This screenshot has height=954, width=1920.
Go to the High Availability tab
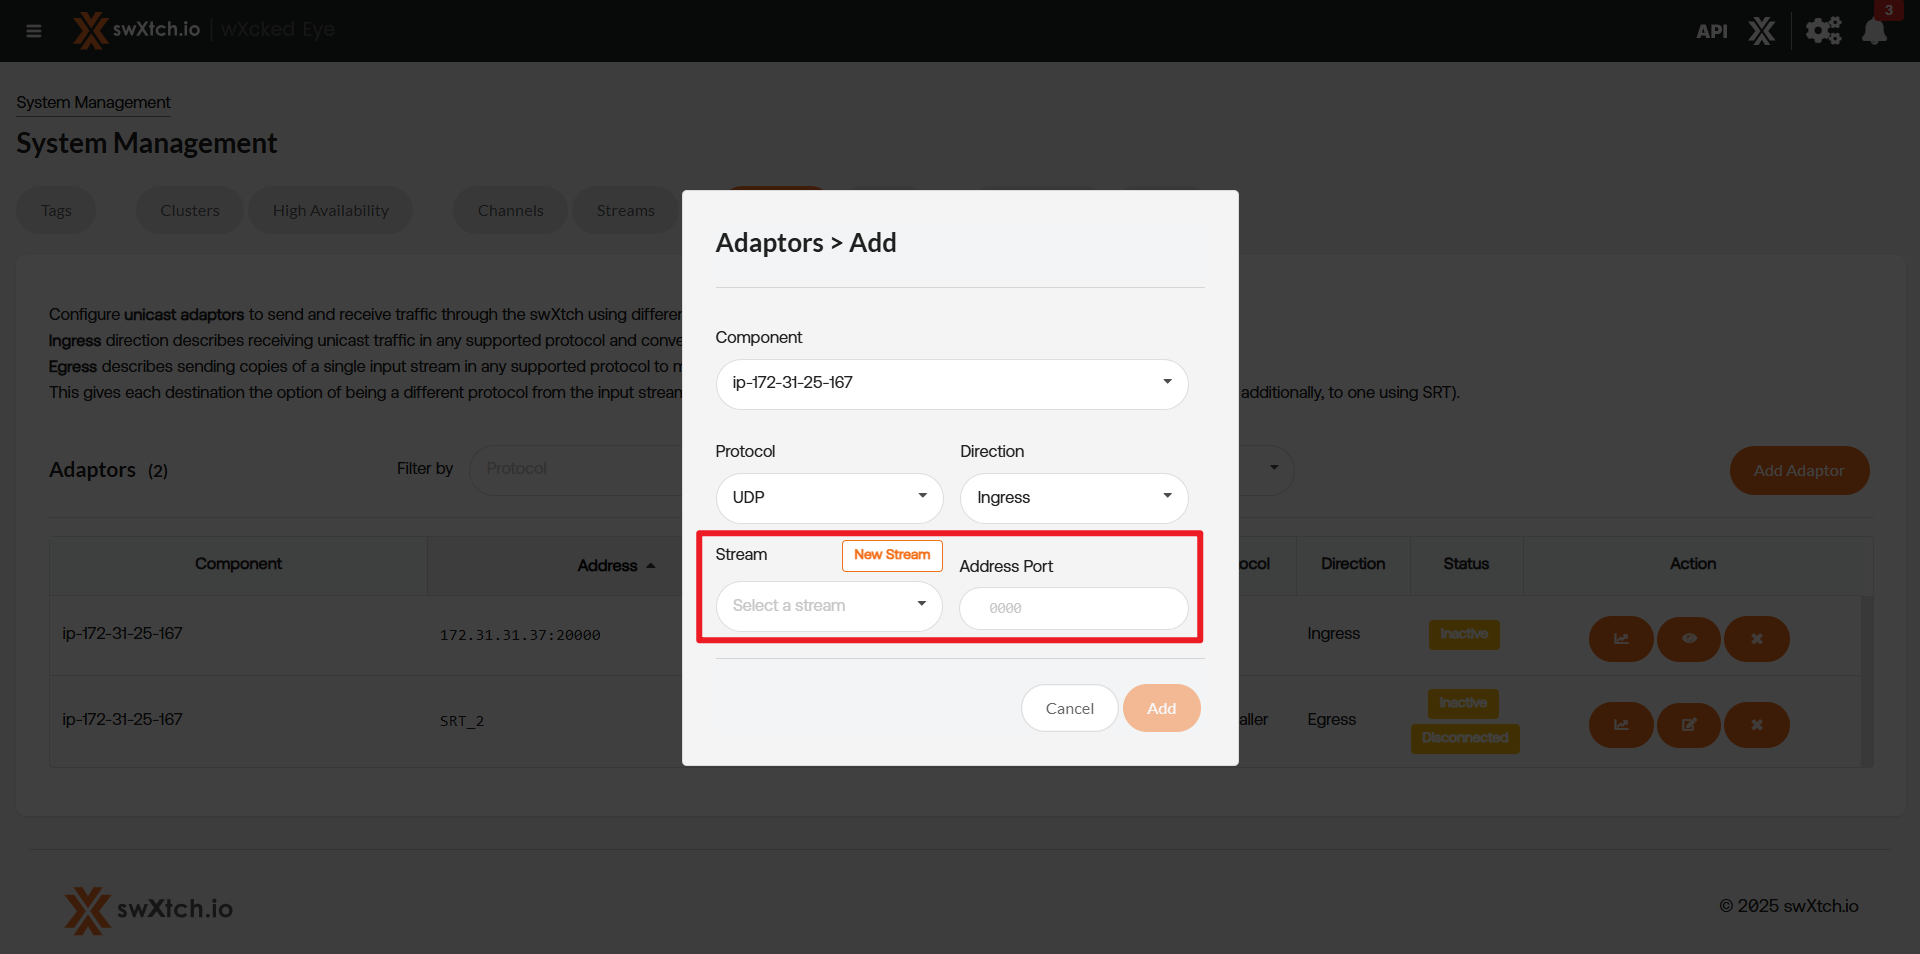pos(330,211)
